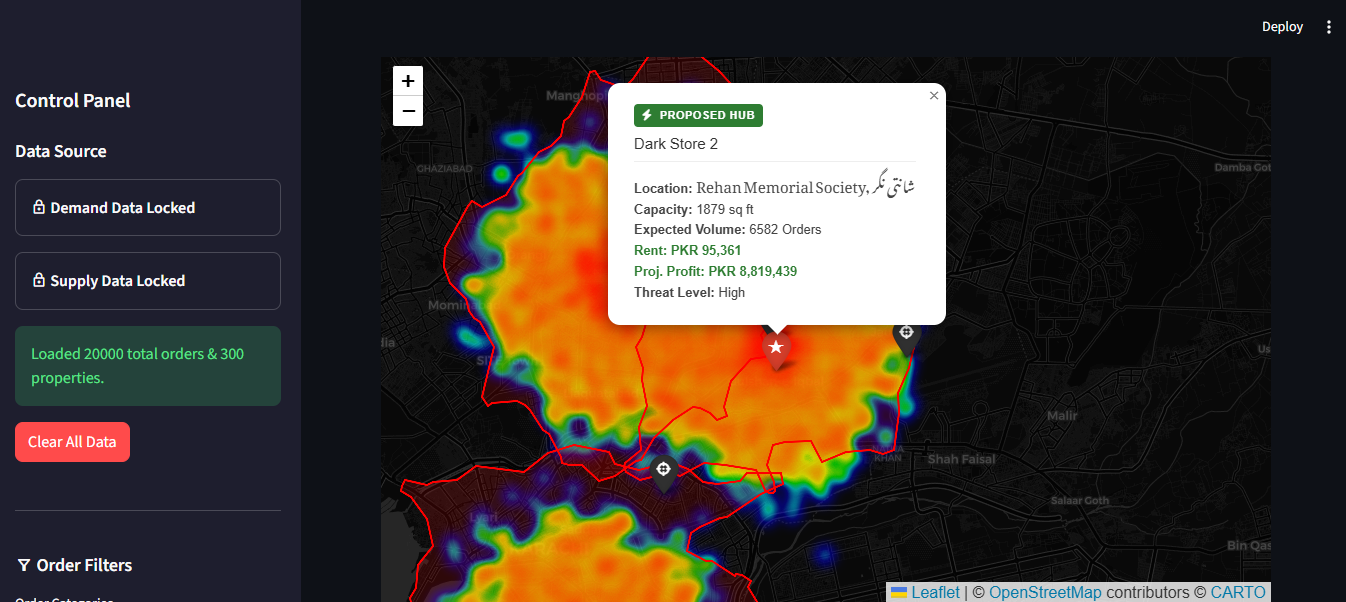This screenshot has width=1346, height=602.
Task: Click Supply Data Locked button
Action: point(148,281)
